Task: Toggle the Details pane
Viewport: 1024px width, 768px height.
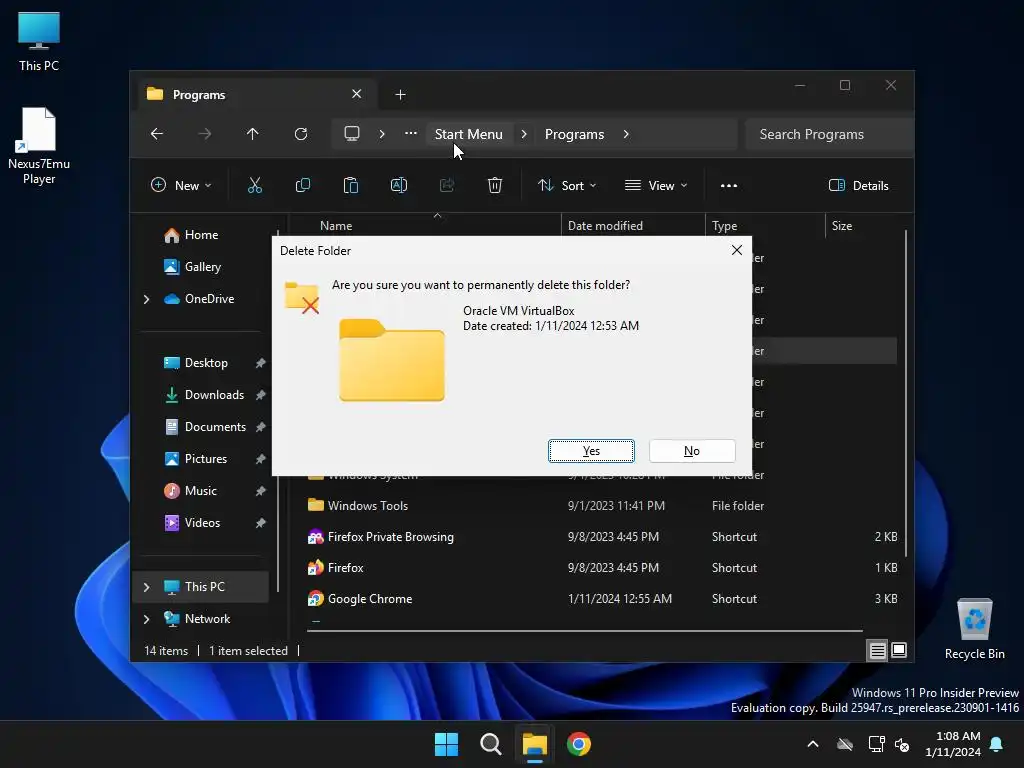Action: (858, 185)
